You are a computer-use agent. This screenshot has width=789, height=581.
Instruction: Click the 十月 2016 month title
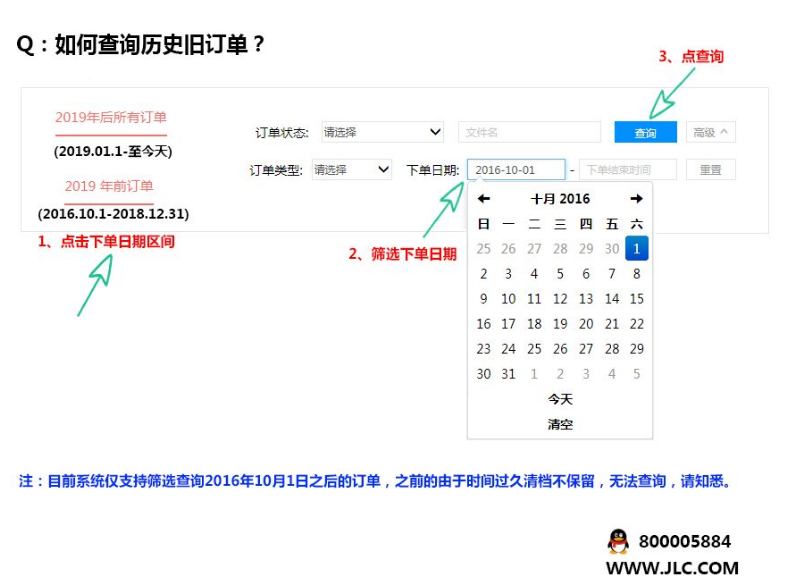point(560,199)
